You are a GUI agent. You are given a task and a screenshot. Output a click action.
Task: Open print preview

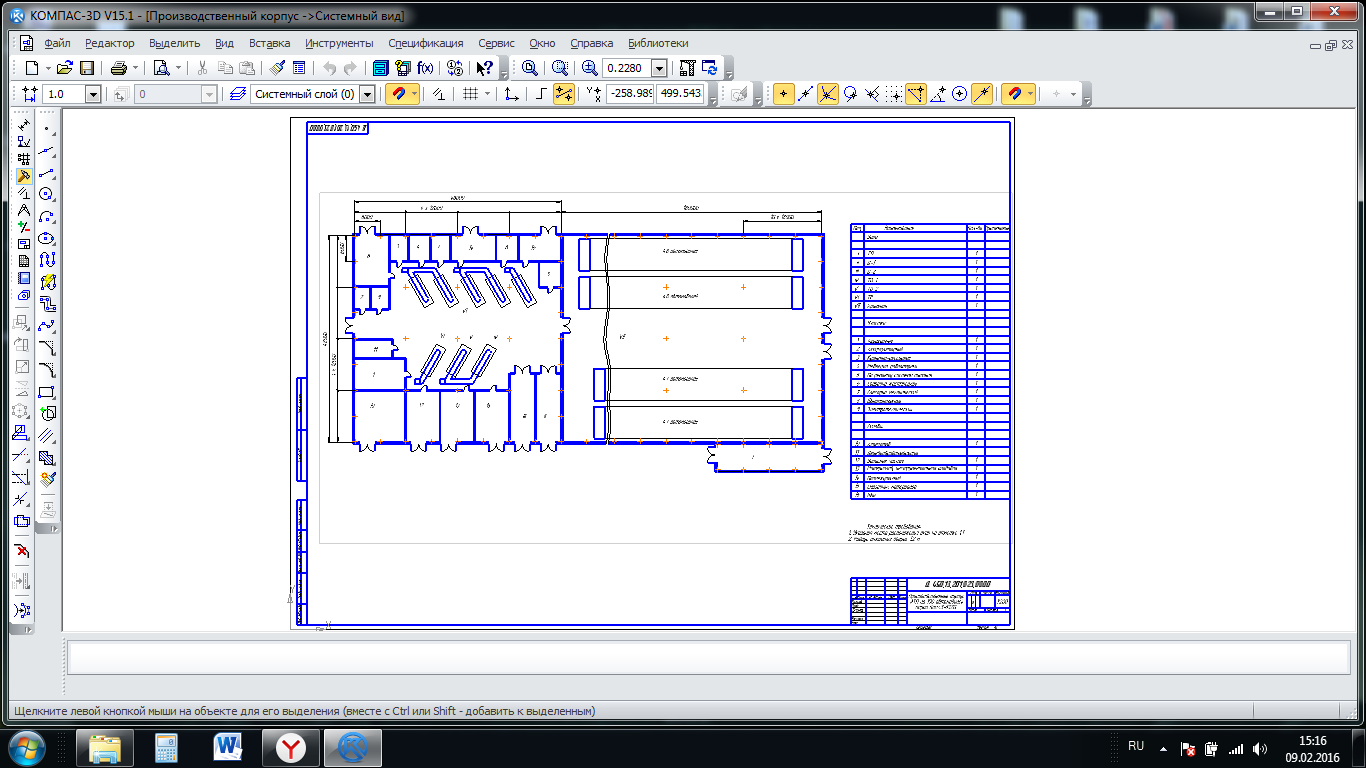(160, 68)
